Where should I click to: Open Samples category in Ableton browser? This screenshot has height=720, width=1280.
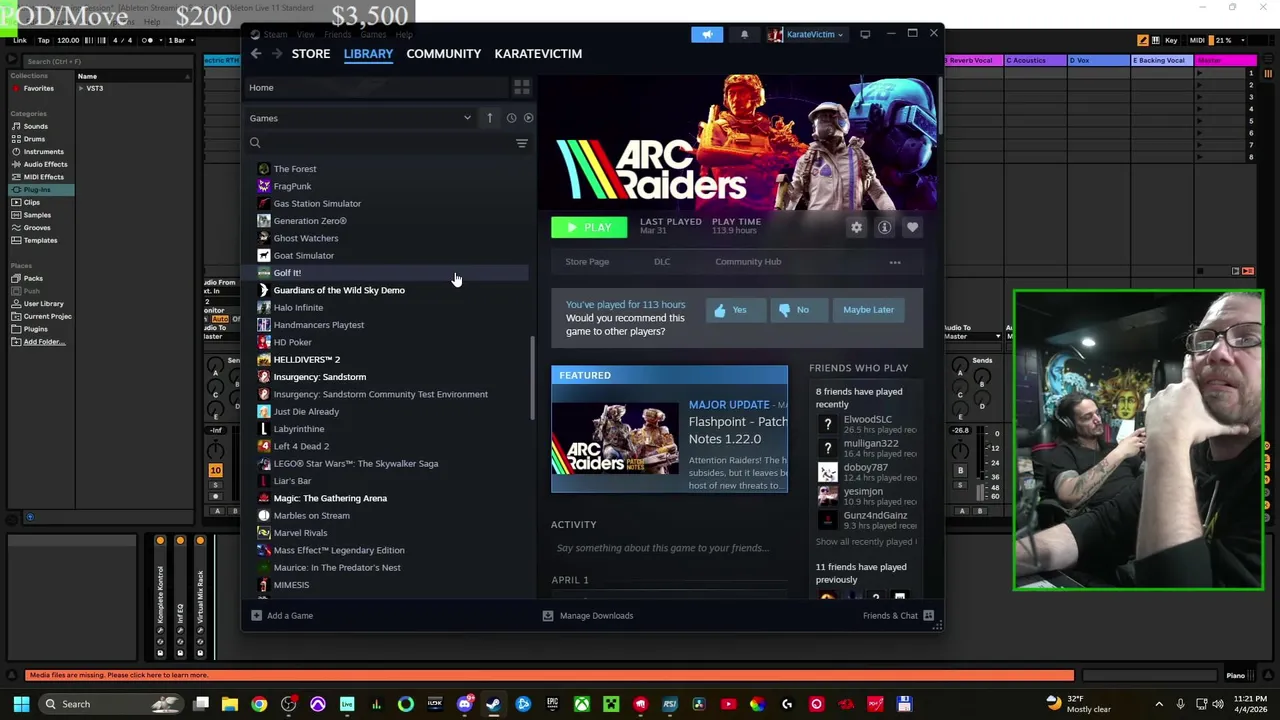[x=37, y=215]
